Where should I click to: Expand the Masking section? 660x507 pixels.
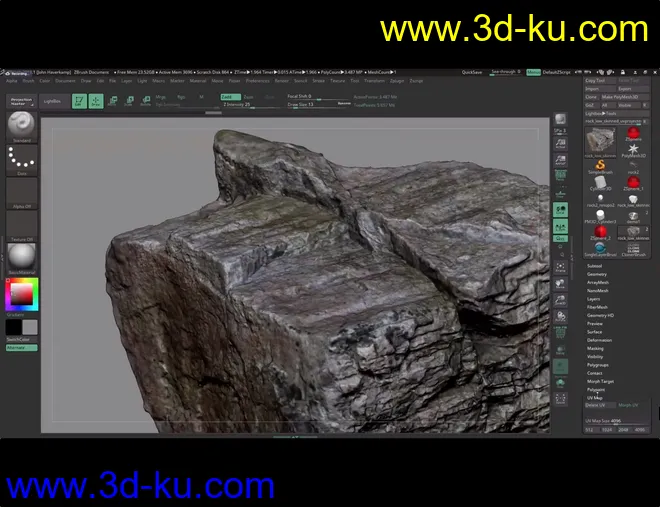point(595,348)
